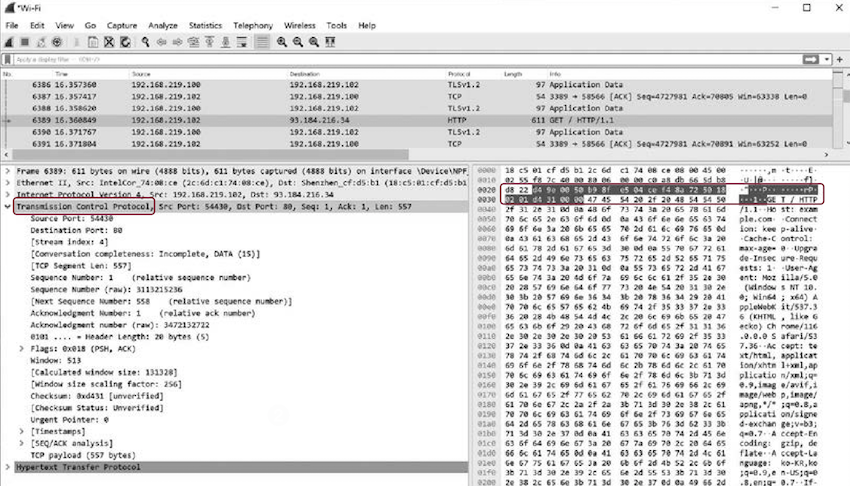Open Find Packet magnifier icon
This screenshot has height=486, width=850.
pos(145,42)
